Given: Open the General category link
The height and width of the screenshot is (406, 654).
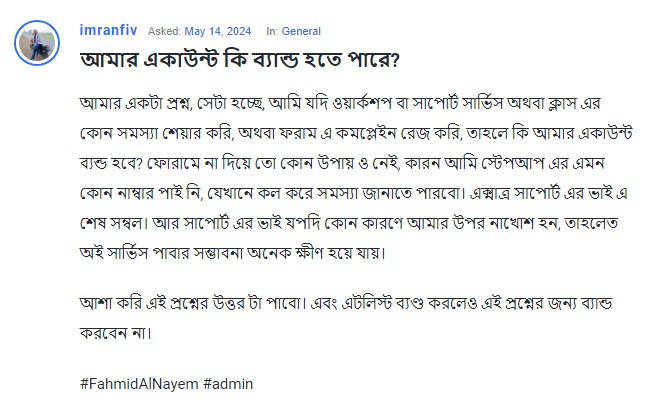Looking at the screenshot, I should tap(301, 31).
